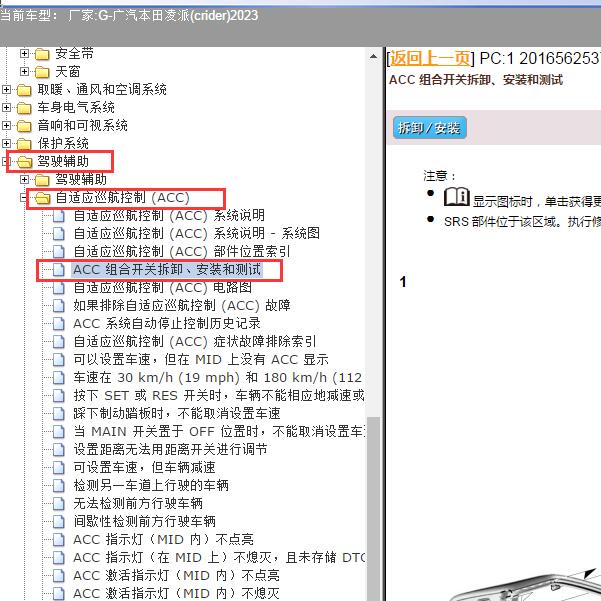Viewport: 601px width, 601px height.
Task: Click the 无法检测前方行驶车辆 text
Action: [138, 504]
